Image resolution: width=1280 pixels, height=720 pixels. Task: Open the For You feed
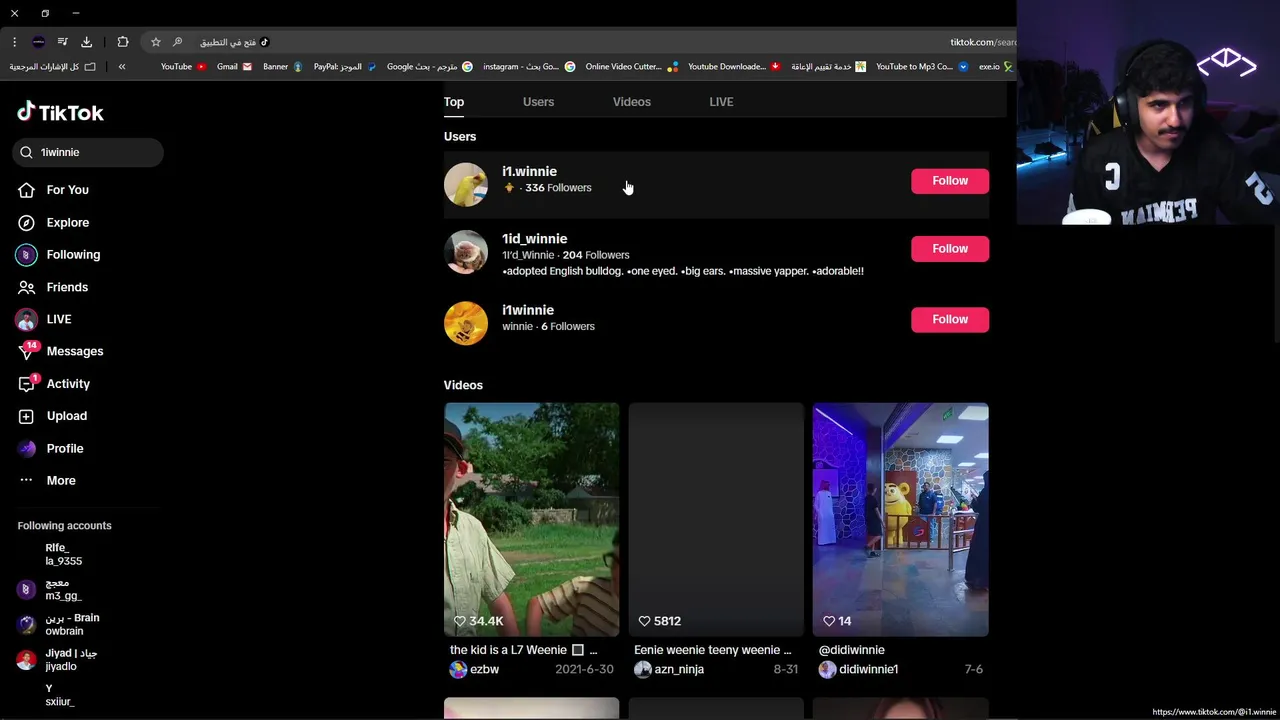tap(54, 190)
